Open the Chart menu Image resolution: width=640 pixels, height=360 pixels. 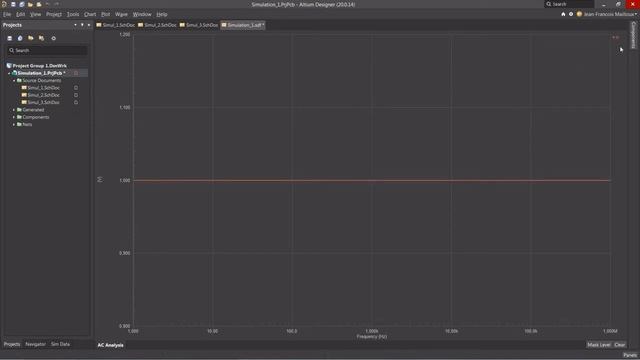tap(90, 14)
